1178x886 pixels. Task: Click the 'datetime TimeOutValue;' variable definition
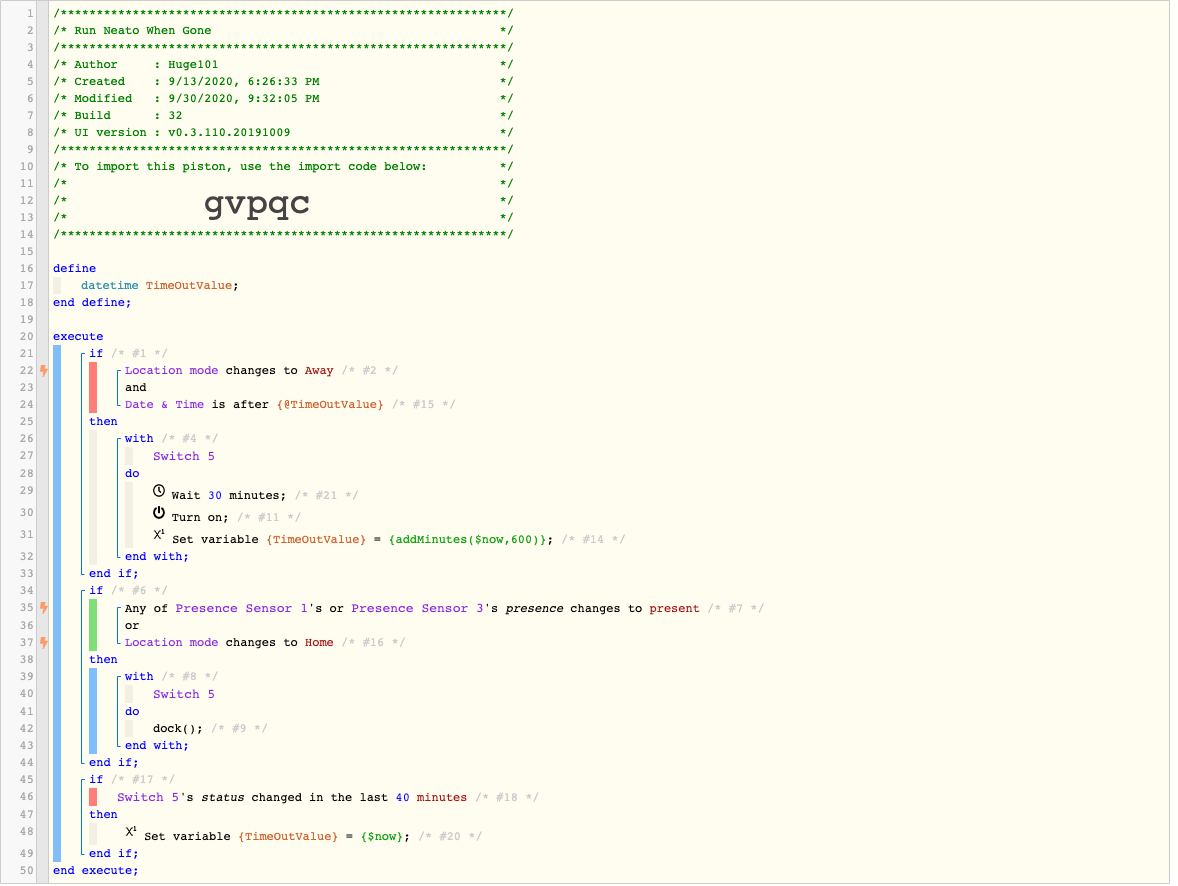[159, 286]
